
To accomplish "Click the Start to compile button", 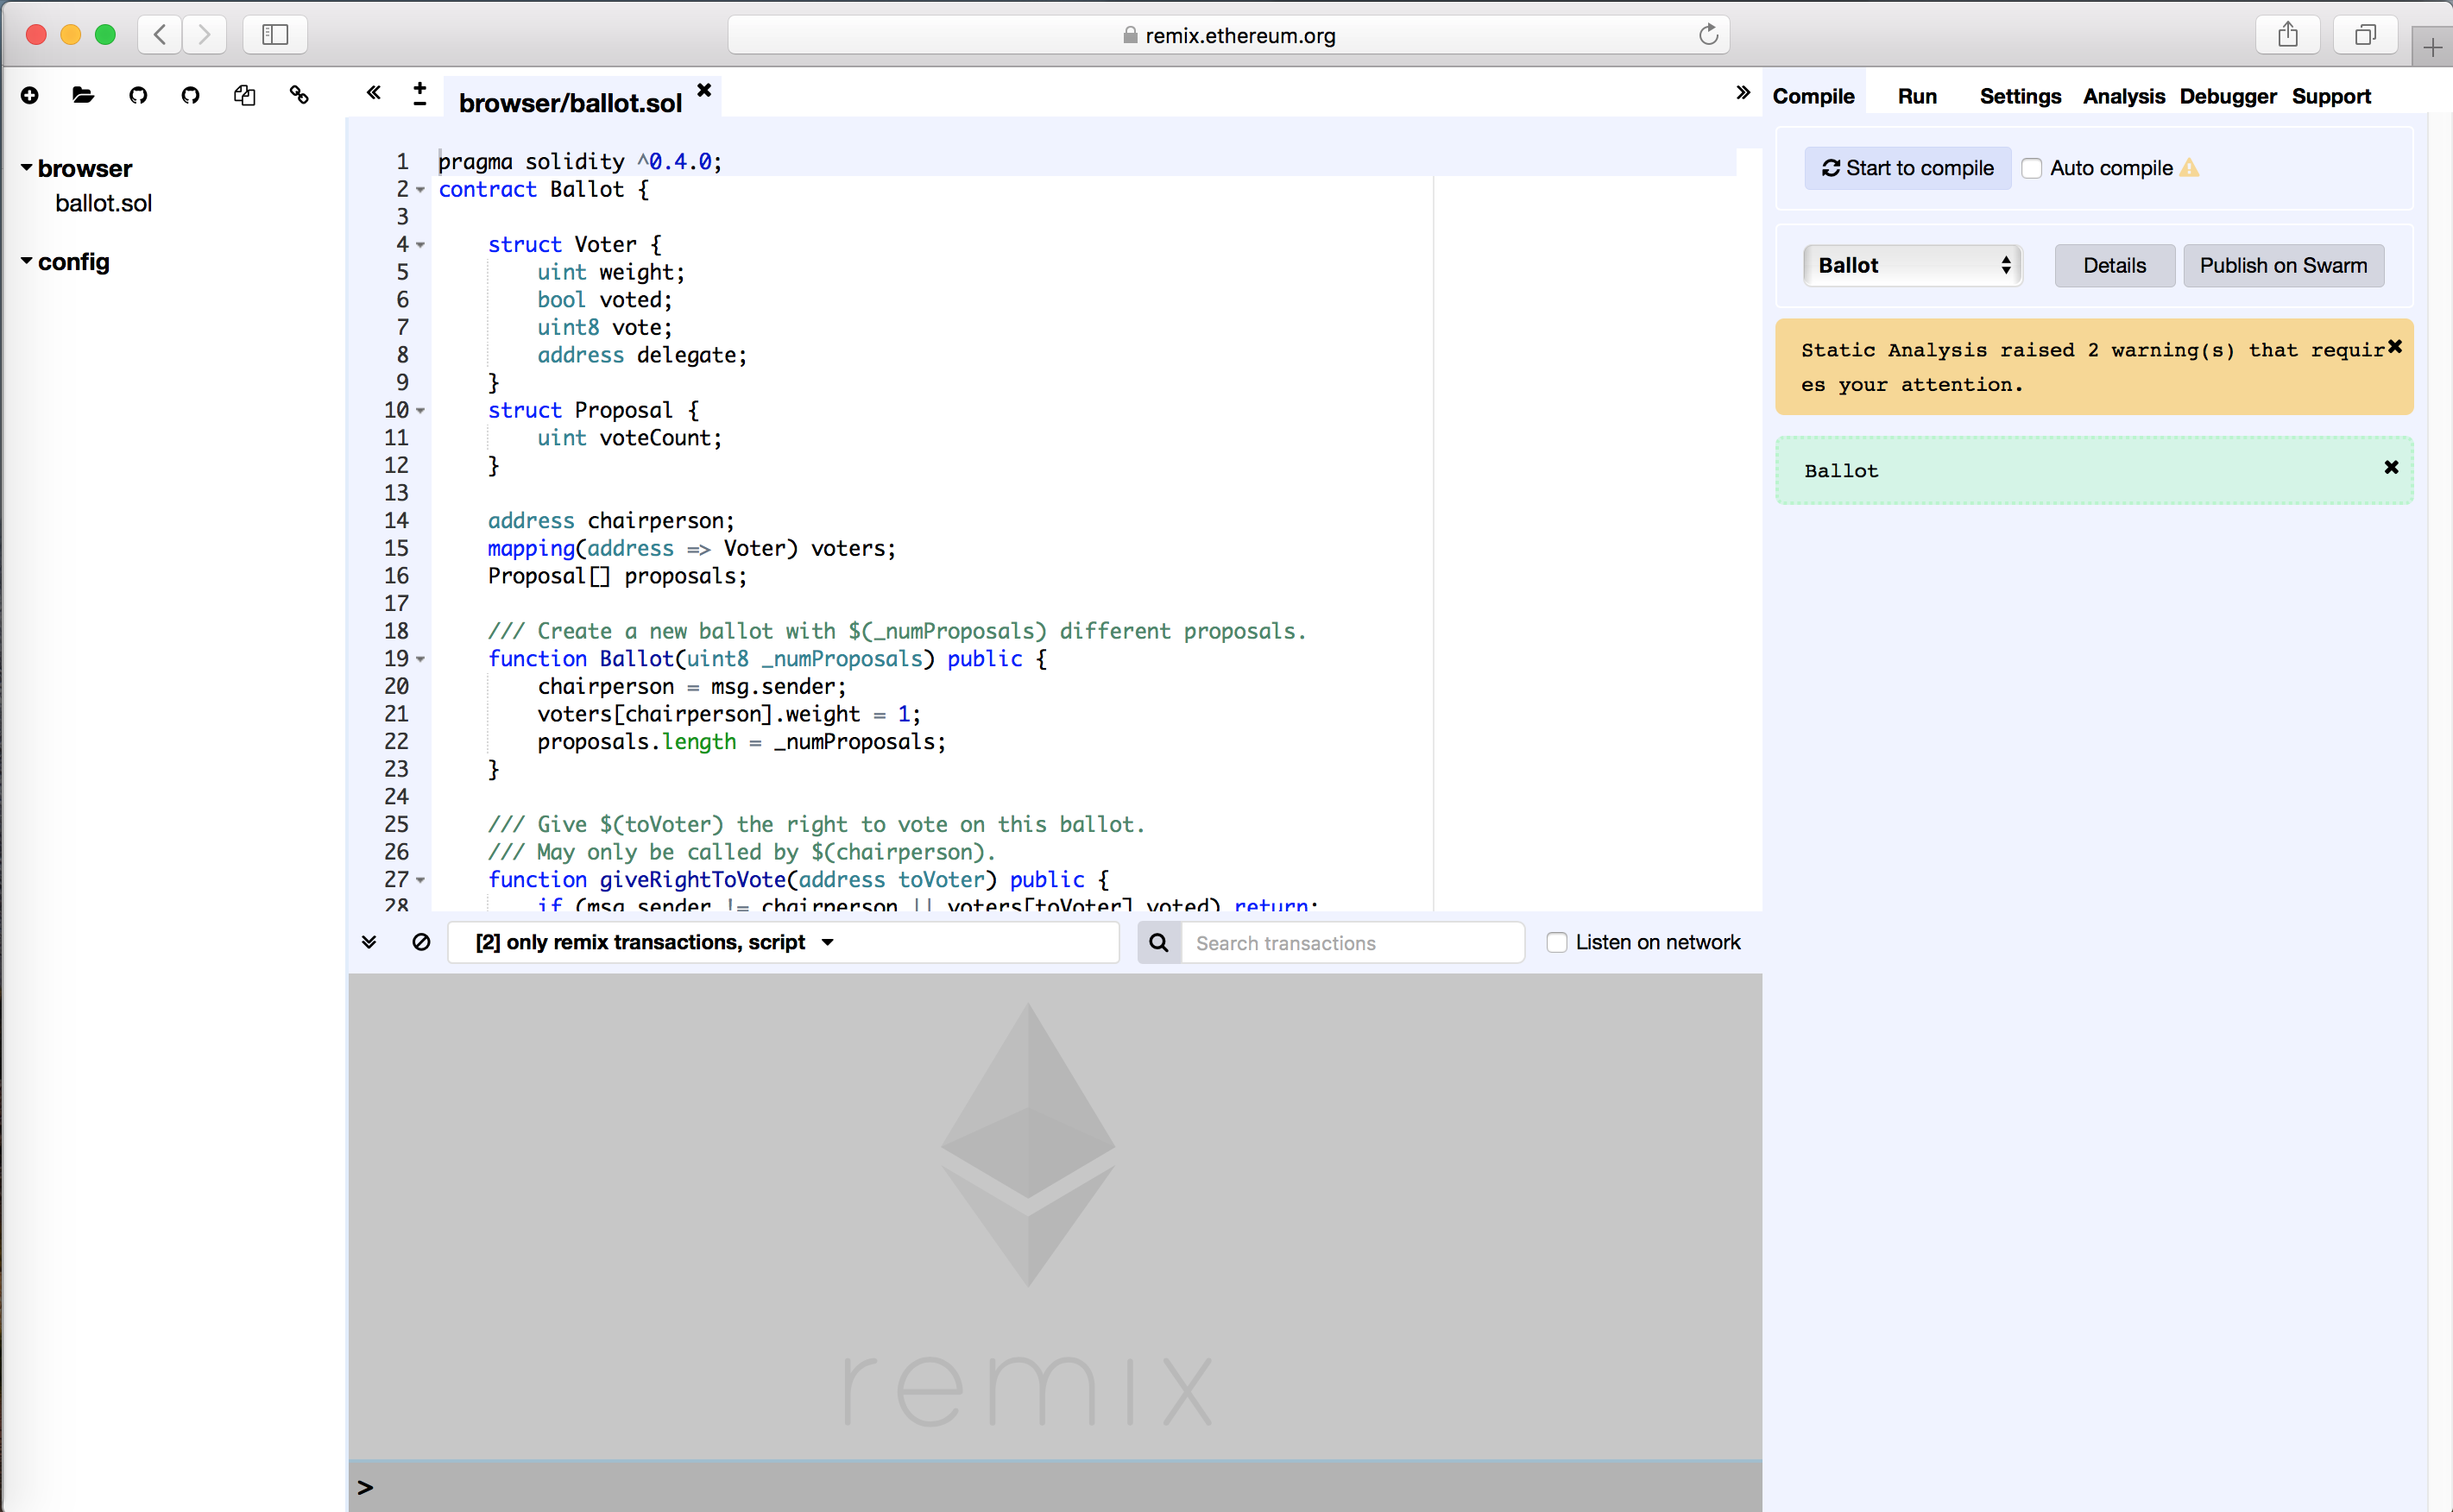I will pos(1908,168).
